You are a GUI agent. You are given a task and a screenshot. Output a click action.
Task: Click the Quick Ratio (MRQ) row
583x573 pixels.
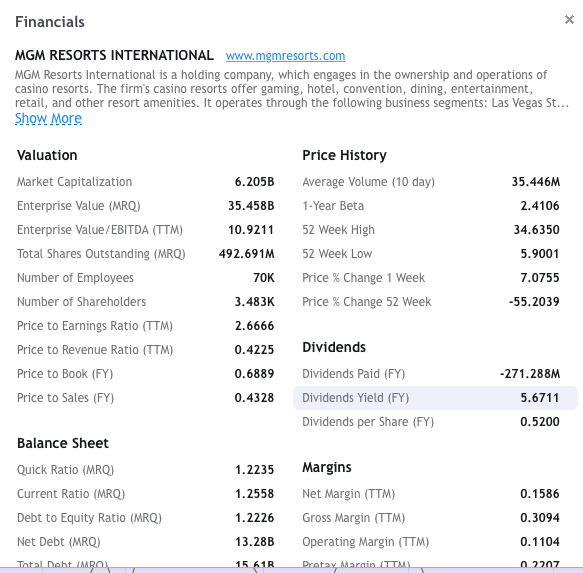[145, 470]
